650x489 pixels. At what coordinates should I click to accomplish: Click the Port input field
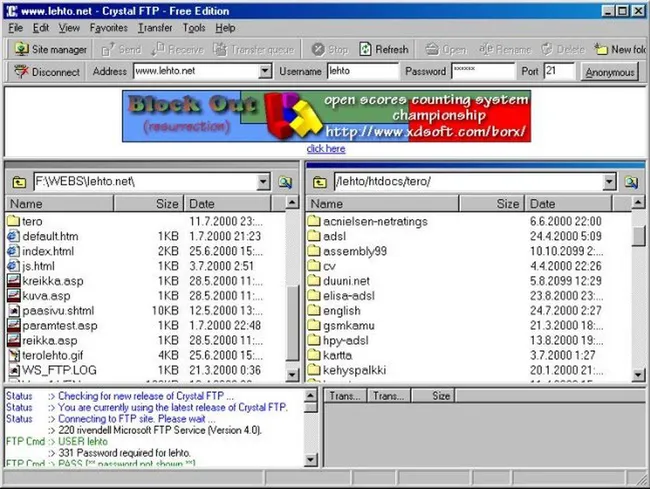[559, 71]
